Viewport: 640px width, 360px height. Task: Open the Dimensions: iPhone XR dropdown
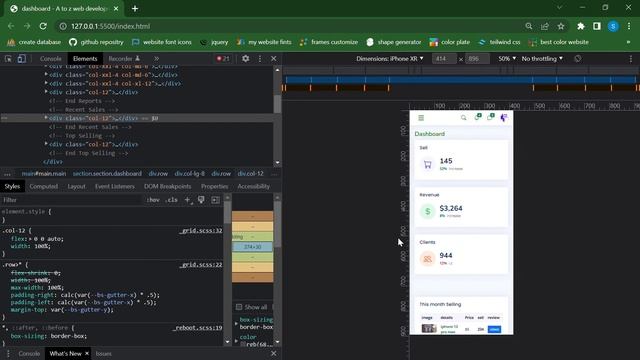tap(389, 59)
